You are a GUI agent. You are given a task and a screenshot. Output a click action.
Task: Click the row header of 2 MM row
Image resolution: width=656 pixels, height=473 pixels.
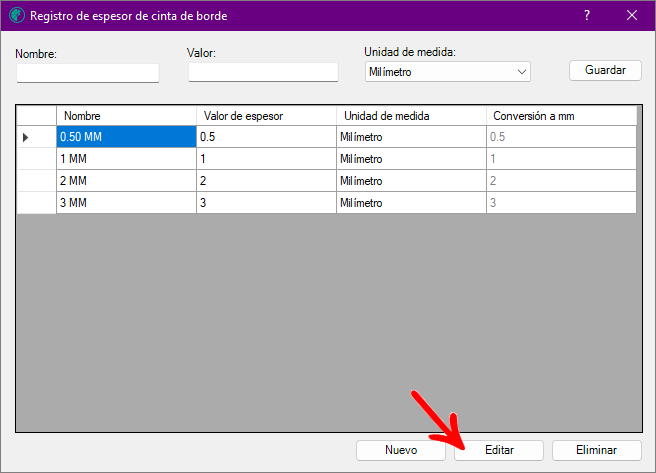pyautogui.click(x=36, y=181)
